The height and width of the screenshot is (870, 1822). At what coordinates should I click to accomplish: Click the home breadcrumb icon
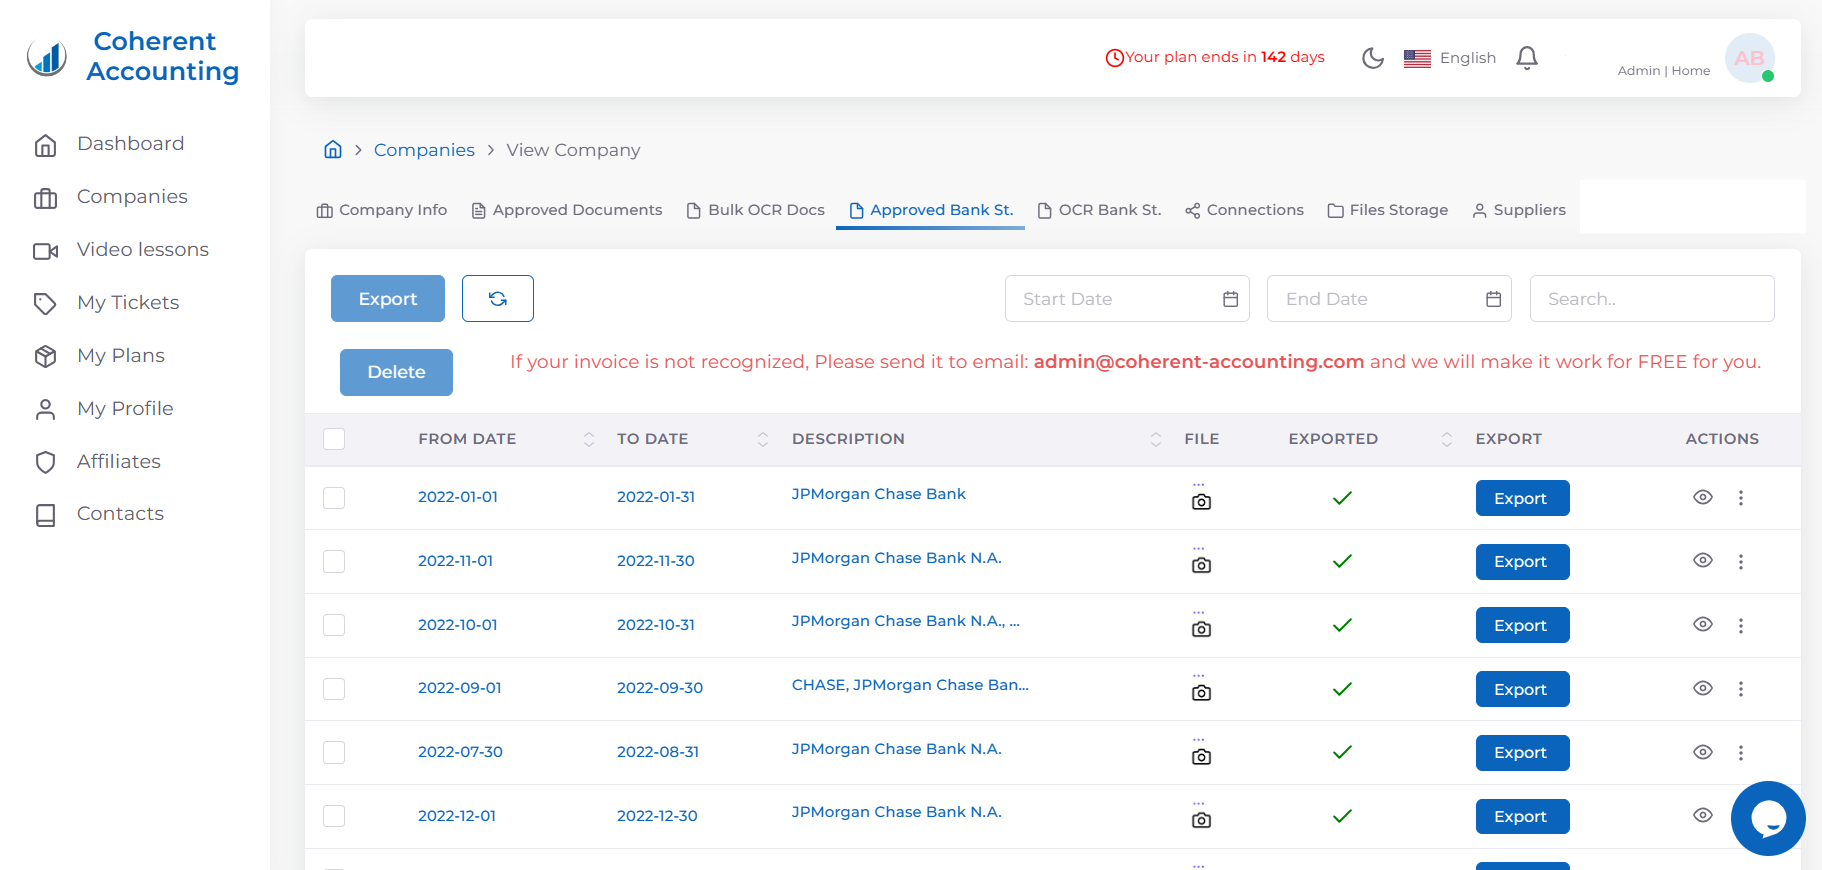coord(333,150)
